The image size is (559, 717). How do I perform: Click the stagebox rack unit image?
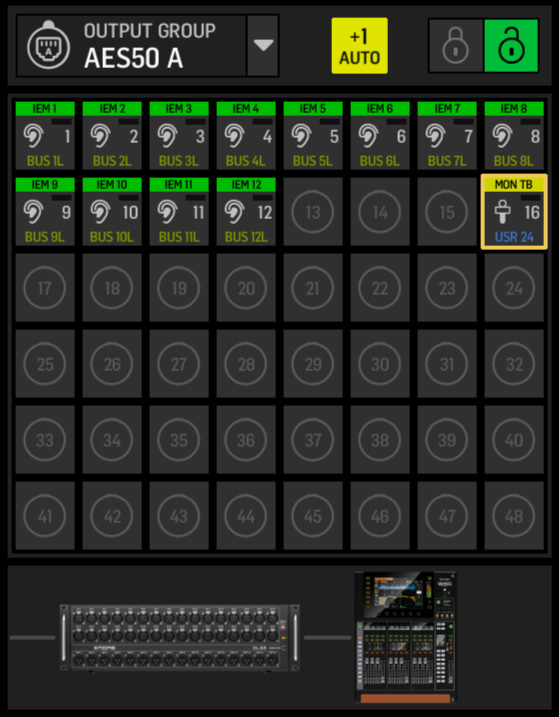(180, 638)
